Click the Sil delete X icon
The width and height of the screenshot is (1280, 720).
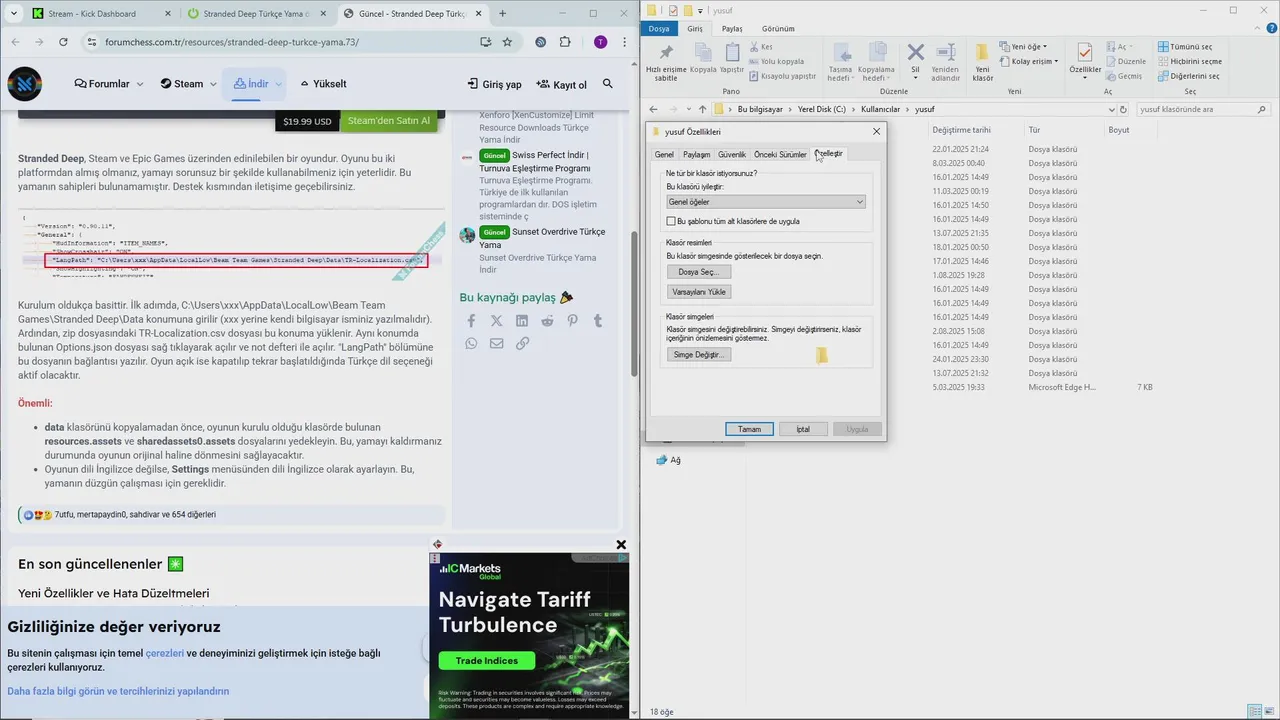[x=915, y=52]
